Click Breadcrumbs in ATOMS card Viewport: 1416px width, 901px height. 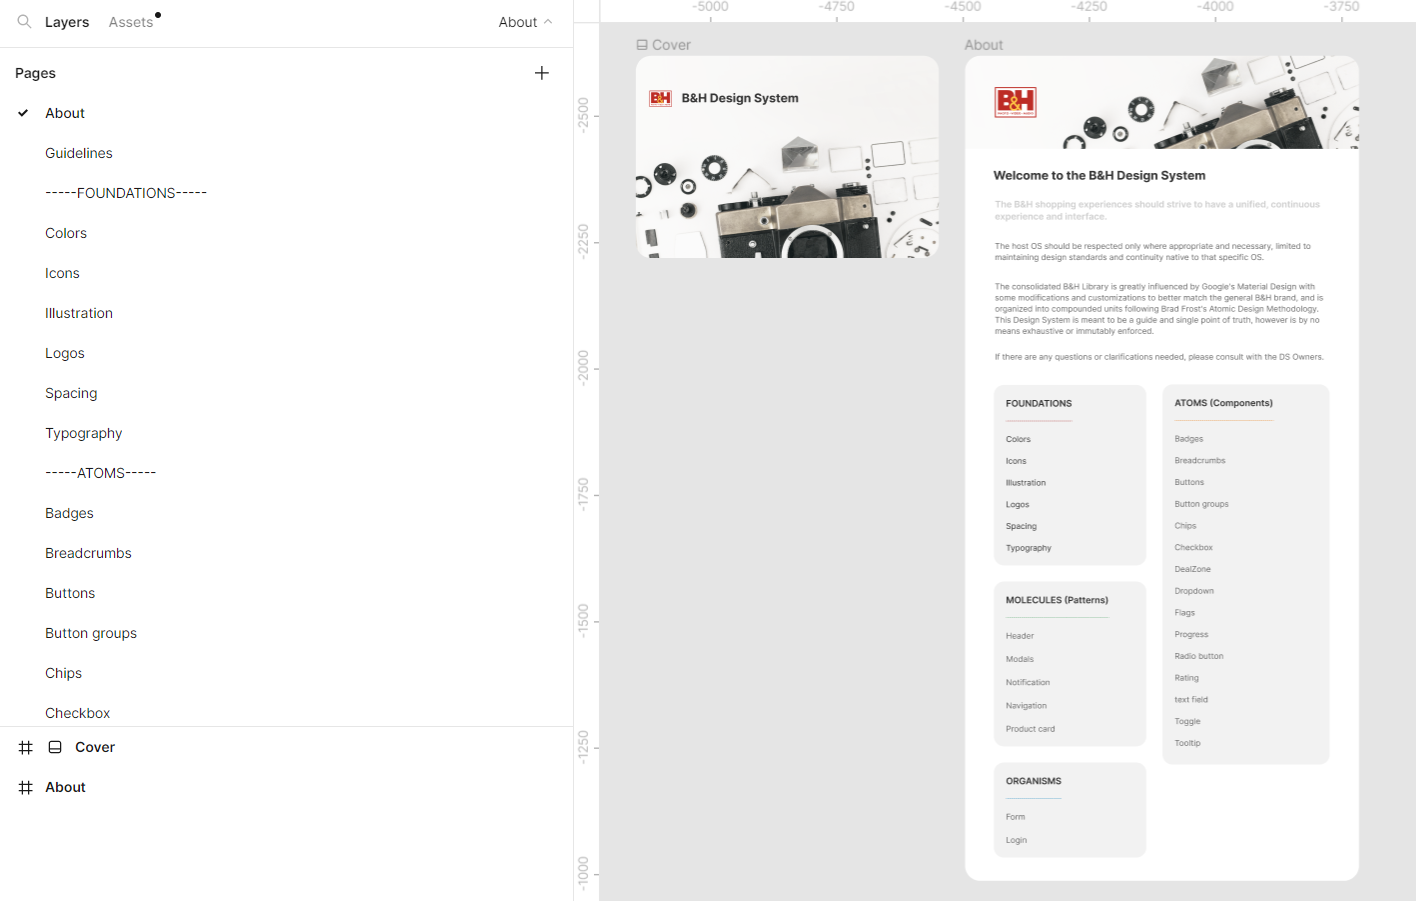point(1199,461)
